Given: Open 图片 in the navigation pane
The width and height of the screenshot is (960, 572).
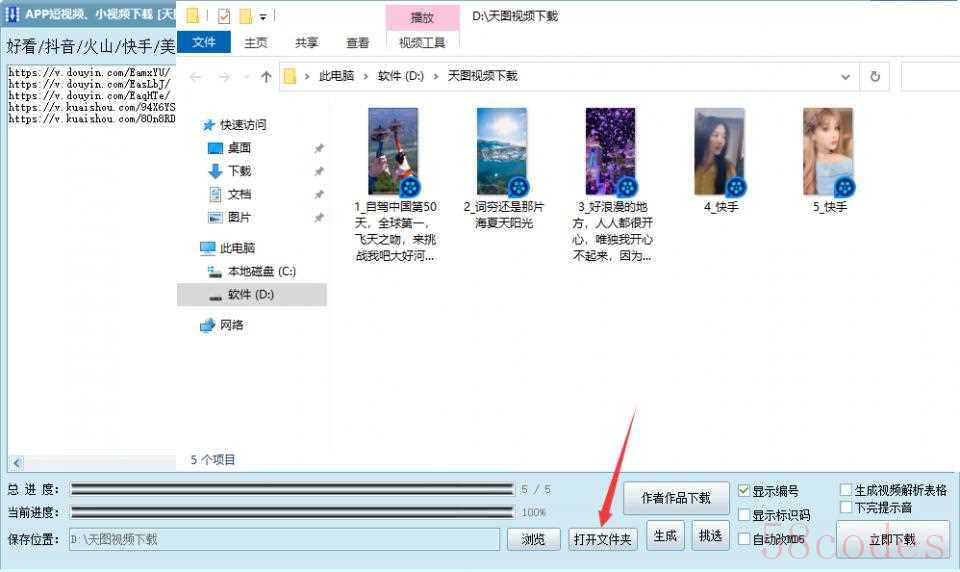Looking at the screenshot, I should 239,217.
